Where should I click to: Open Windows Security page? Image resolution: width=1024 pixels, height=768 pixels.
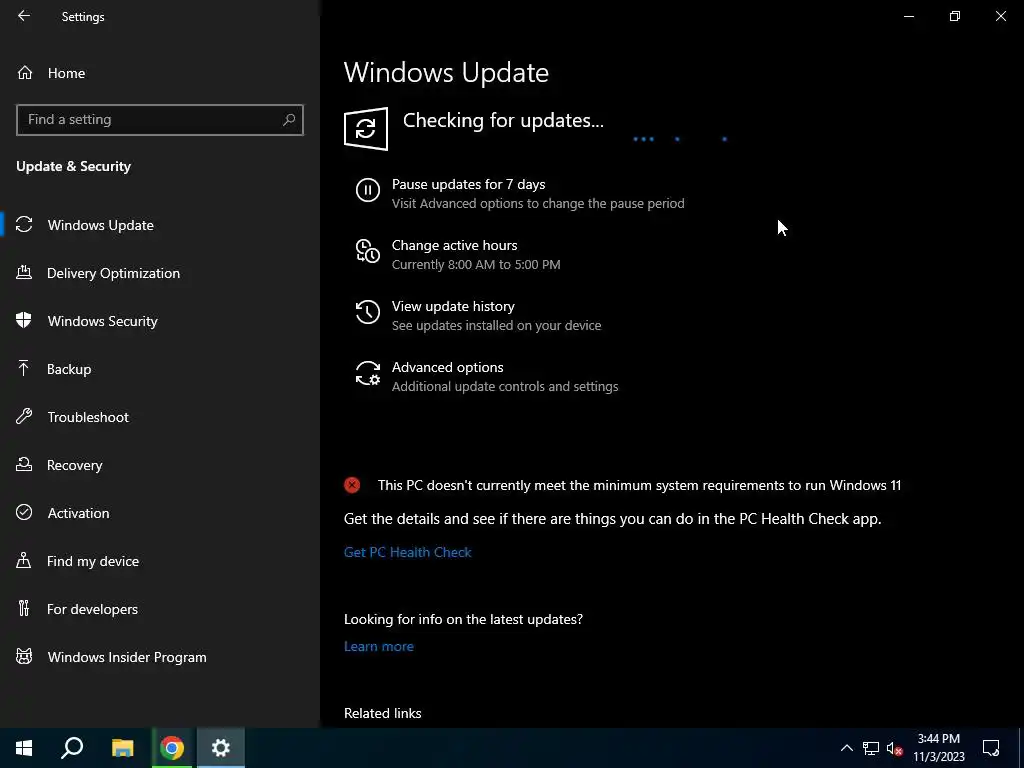point(160,321)
